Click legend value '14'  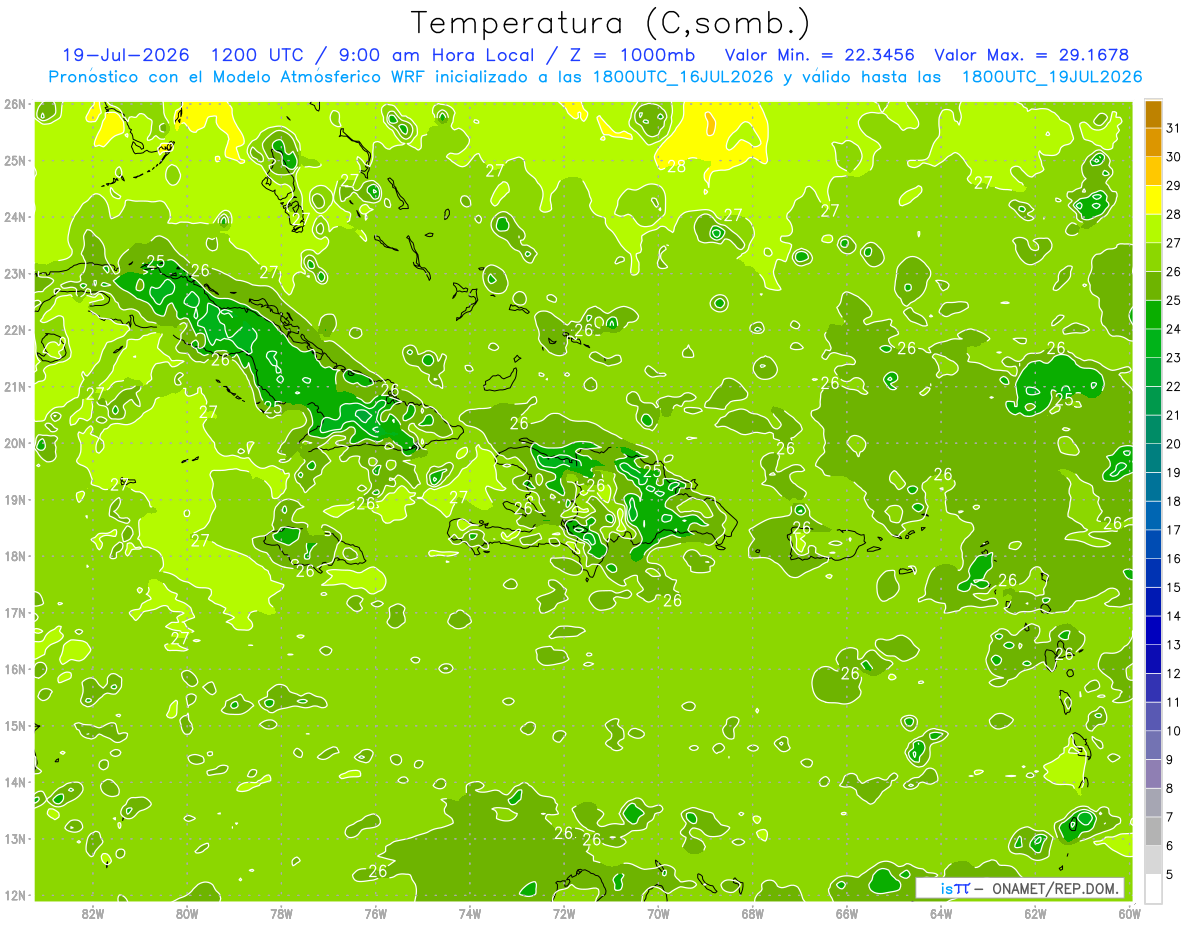(x=1173, y=616)
